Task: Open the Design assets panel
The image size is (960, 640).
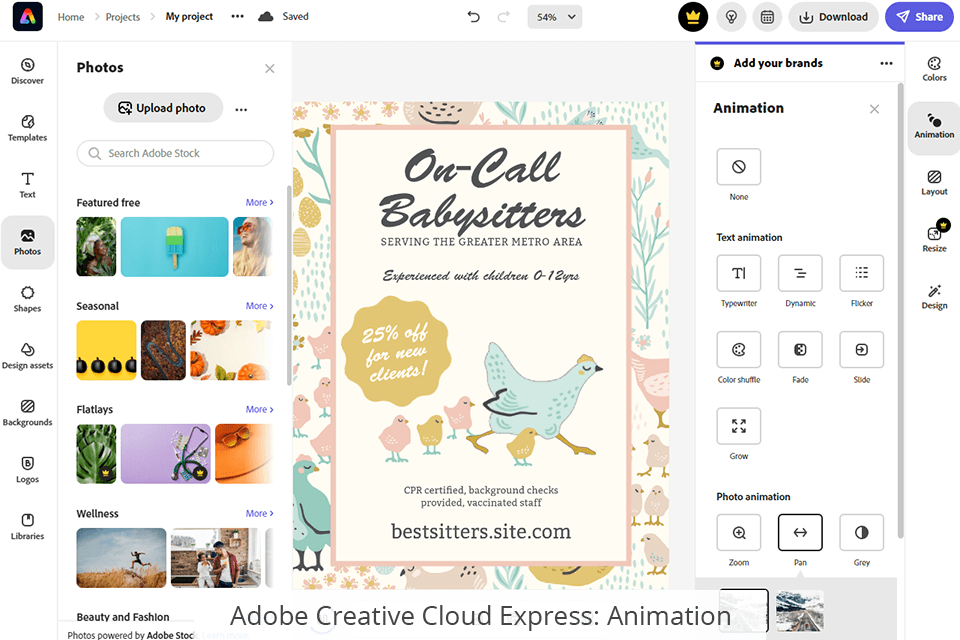Action: (28, 356)
